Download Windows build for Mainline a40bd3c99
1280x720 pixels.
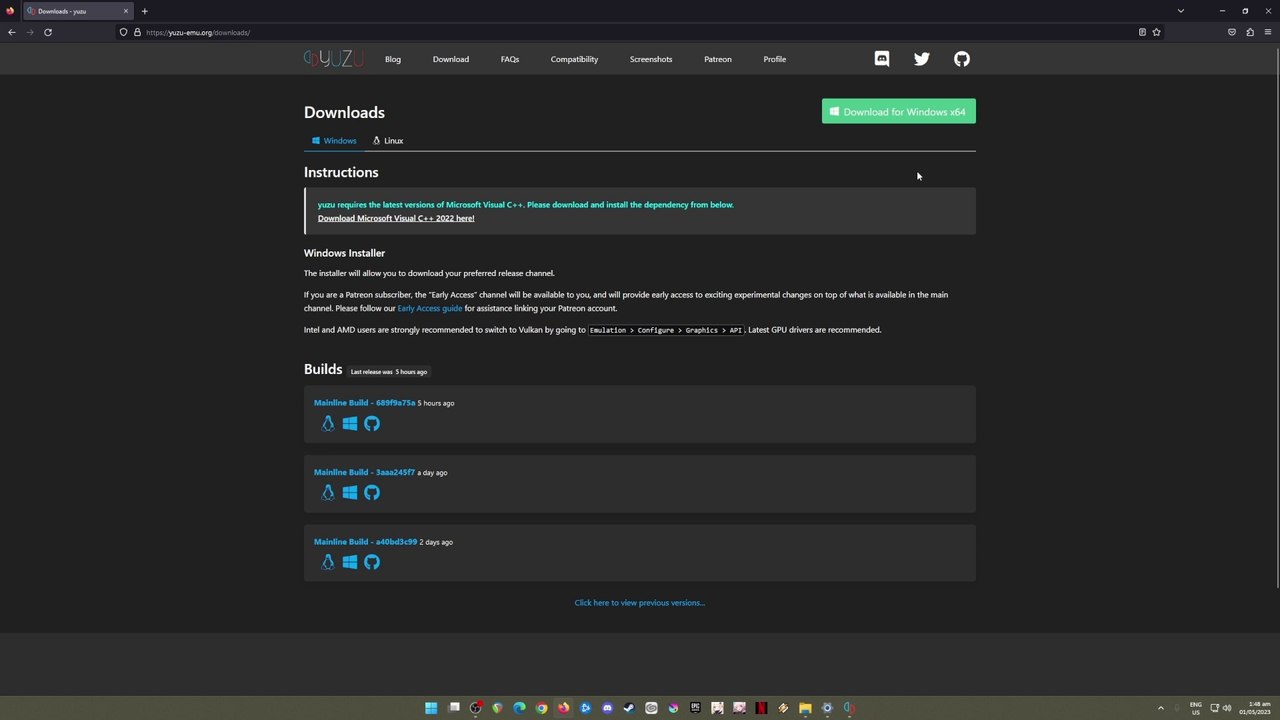tap(350, 562)
